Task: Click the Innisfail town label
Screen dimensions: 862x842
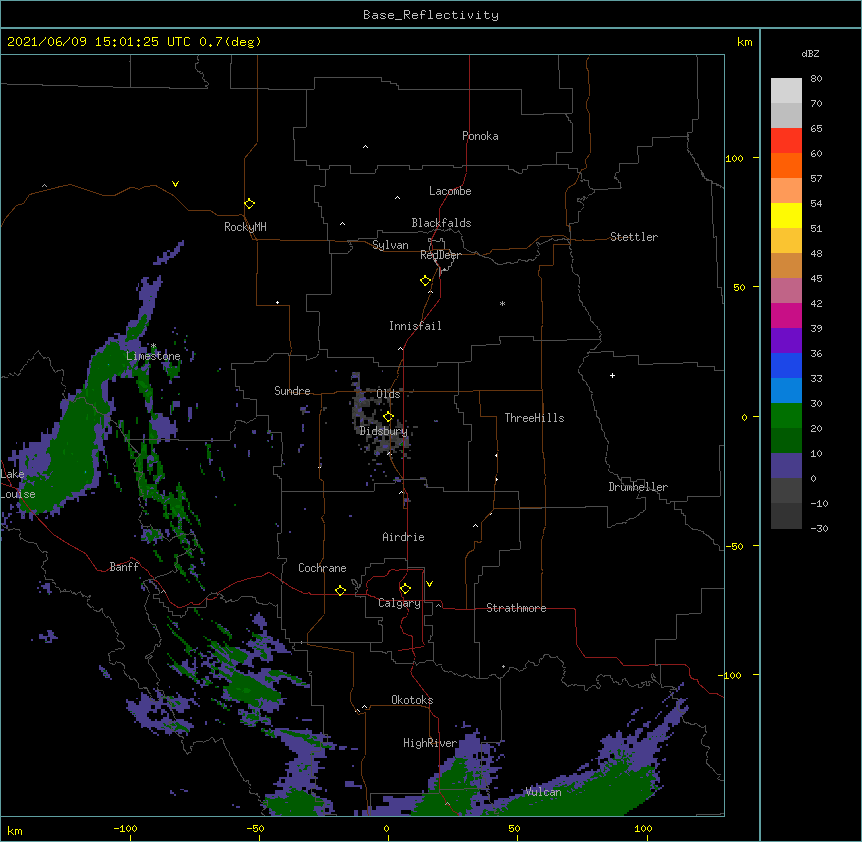Action: (x=415, y=326)
